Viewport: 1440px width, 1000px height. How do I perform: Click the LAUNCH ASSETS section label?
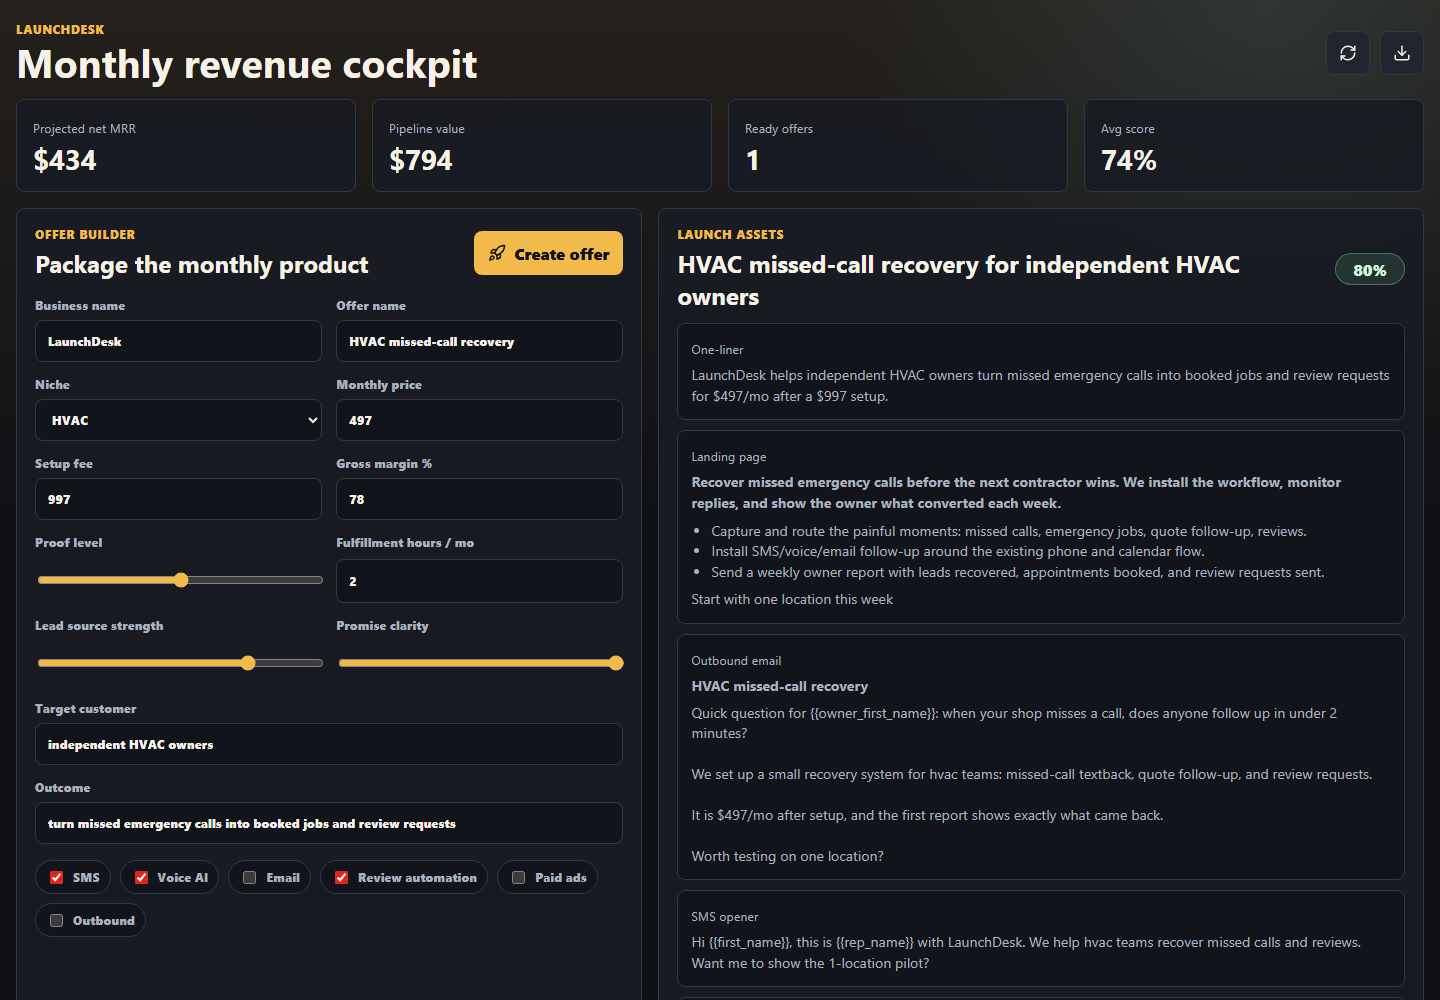click(731, 235)
